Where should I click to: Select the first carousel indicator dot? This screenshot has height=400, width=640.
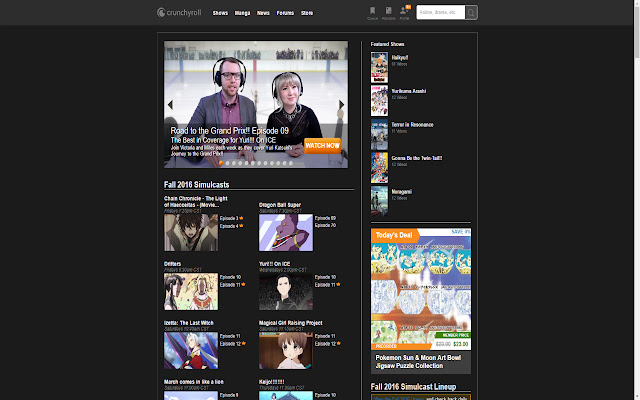[x=221, y=162]
